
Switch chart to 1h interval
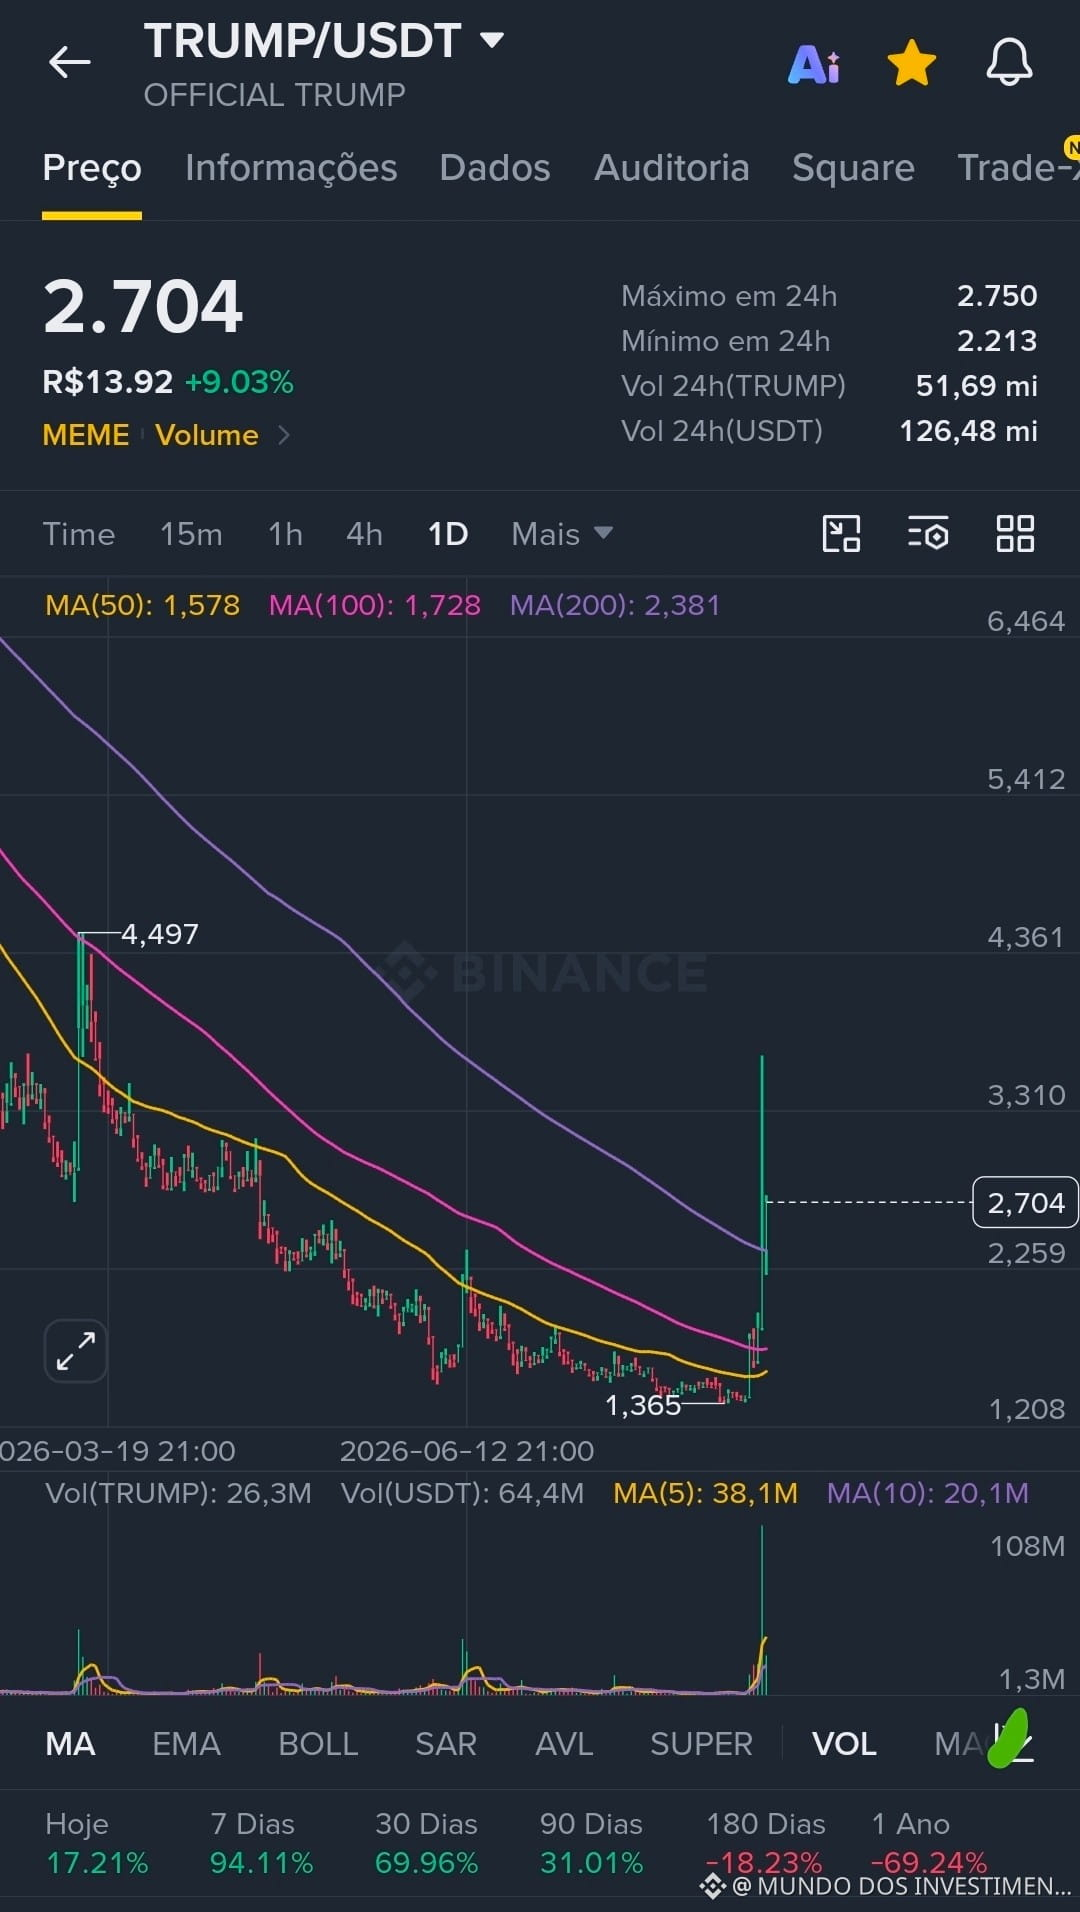(285, 534)
